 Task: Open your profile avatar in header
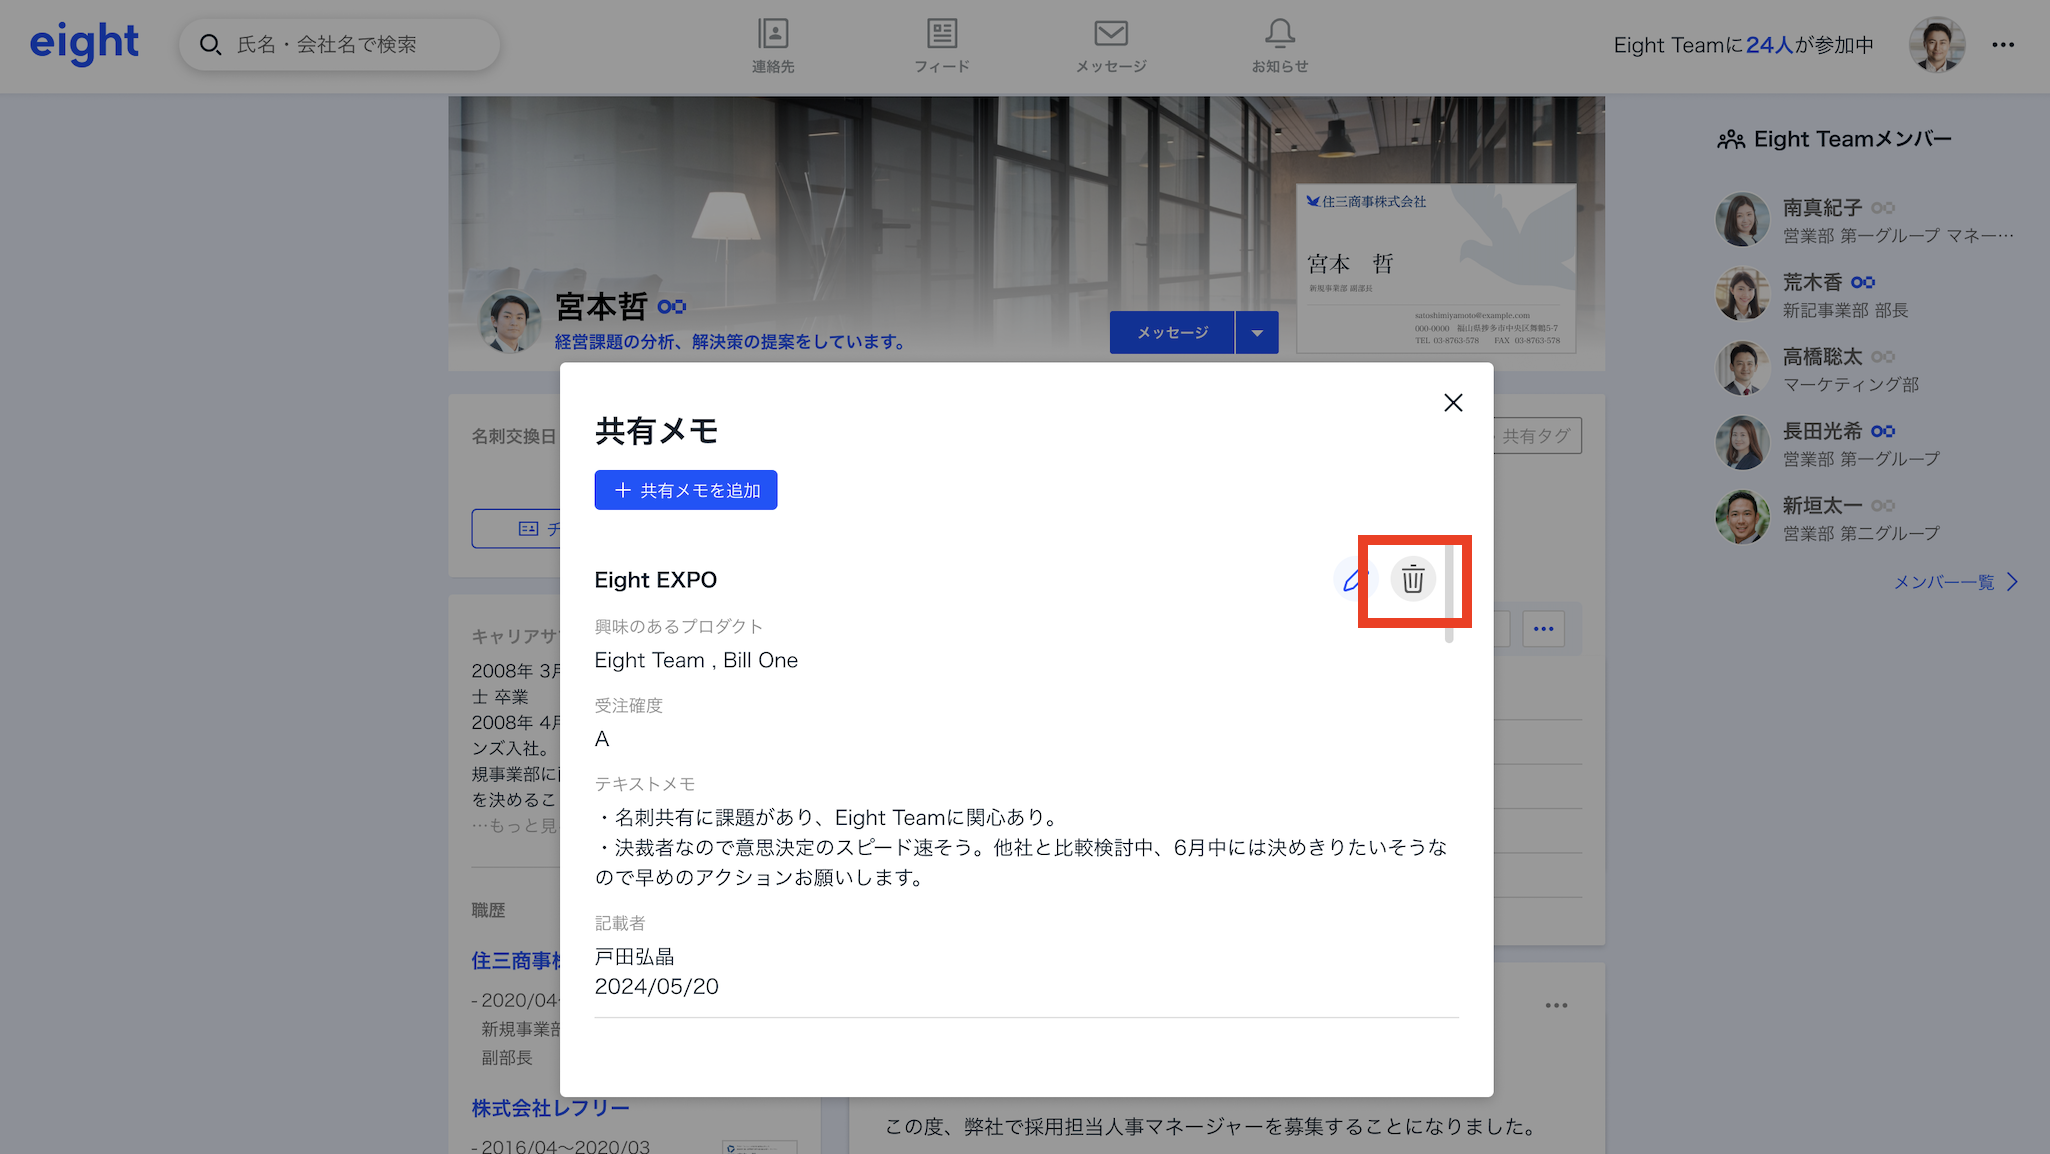click(x=1936, y=45)
